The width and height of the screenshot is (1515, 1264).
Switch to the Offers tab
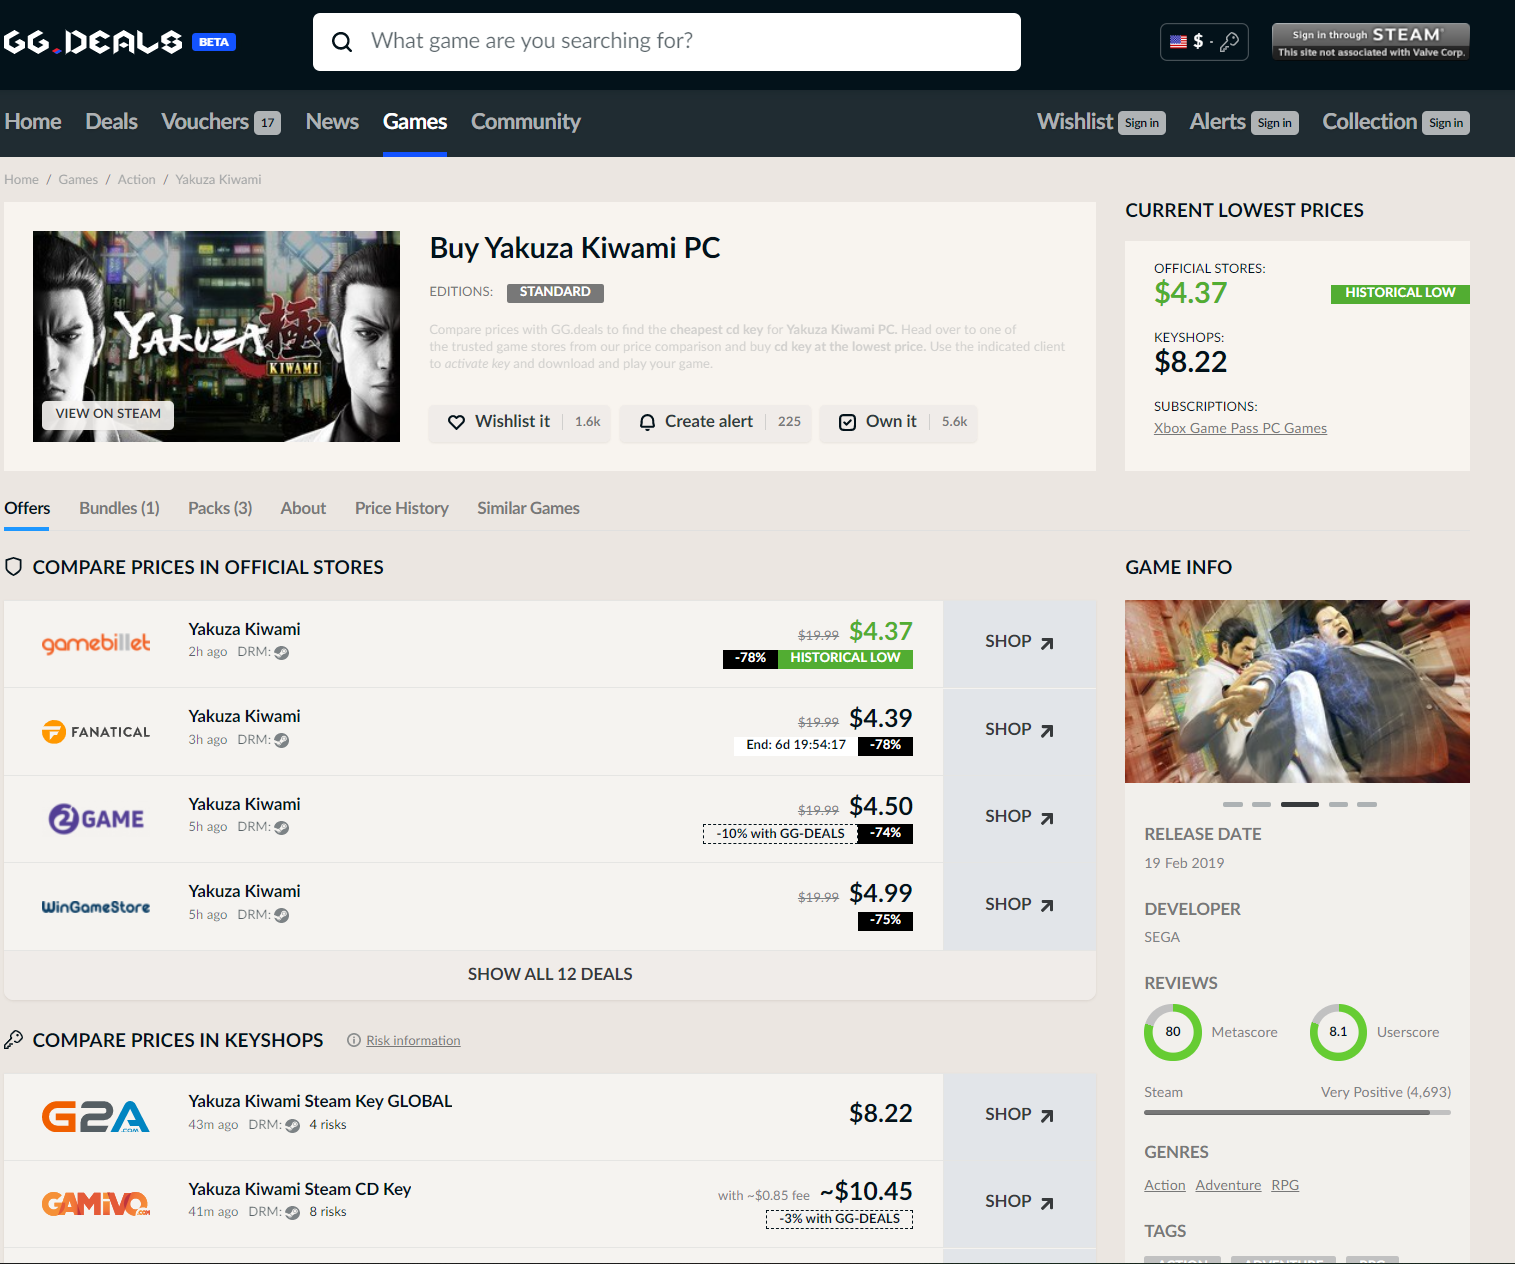click(x=27, y=508)
